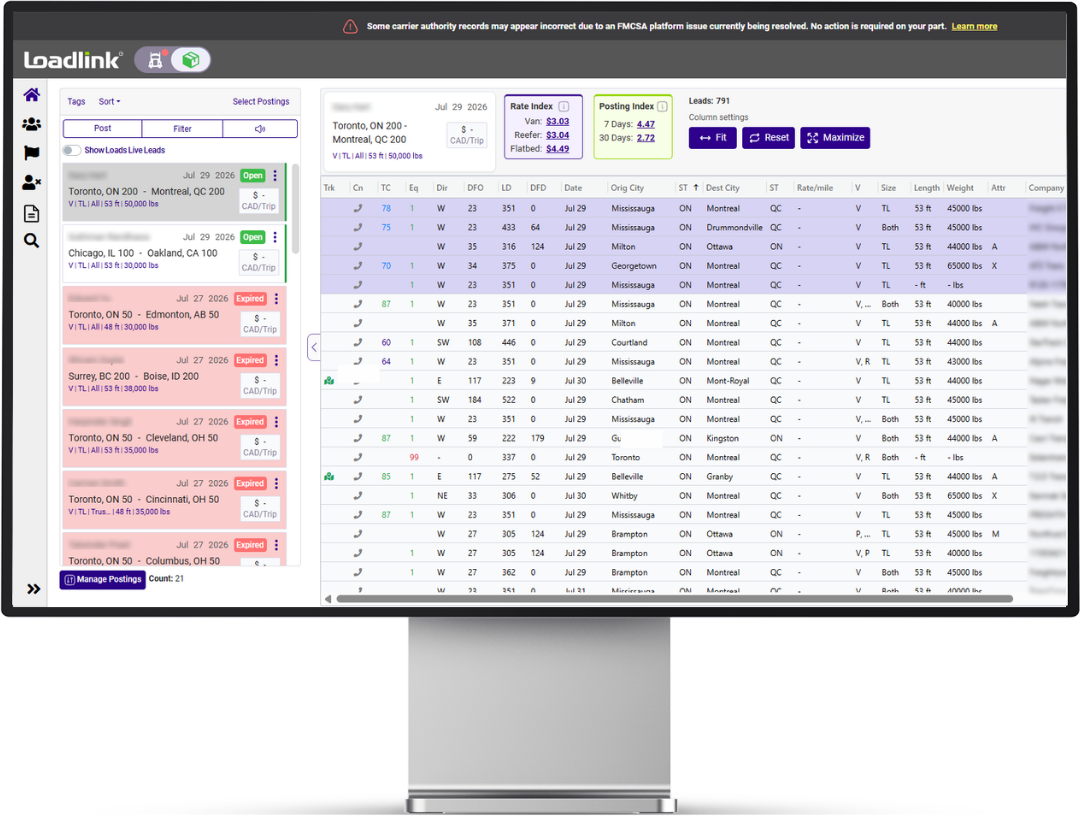Viewport: 1080px width, 817px height.
Task: Click phone icon in Chatham row
Action: point(357,400)
